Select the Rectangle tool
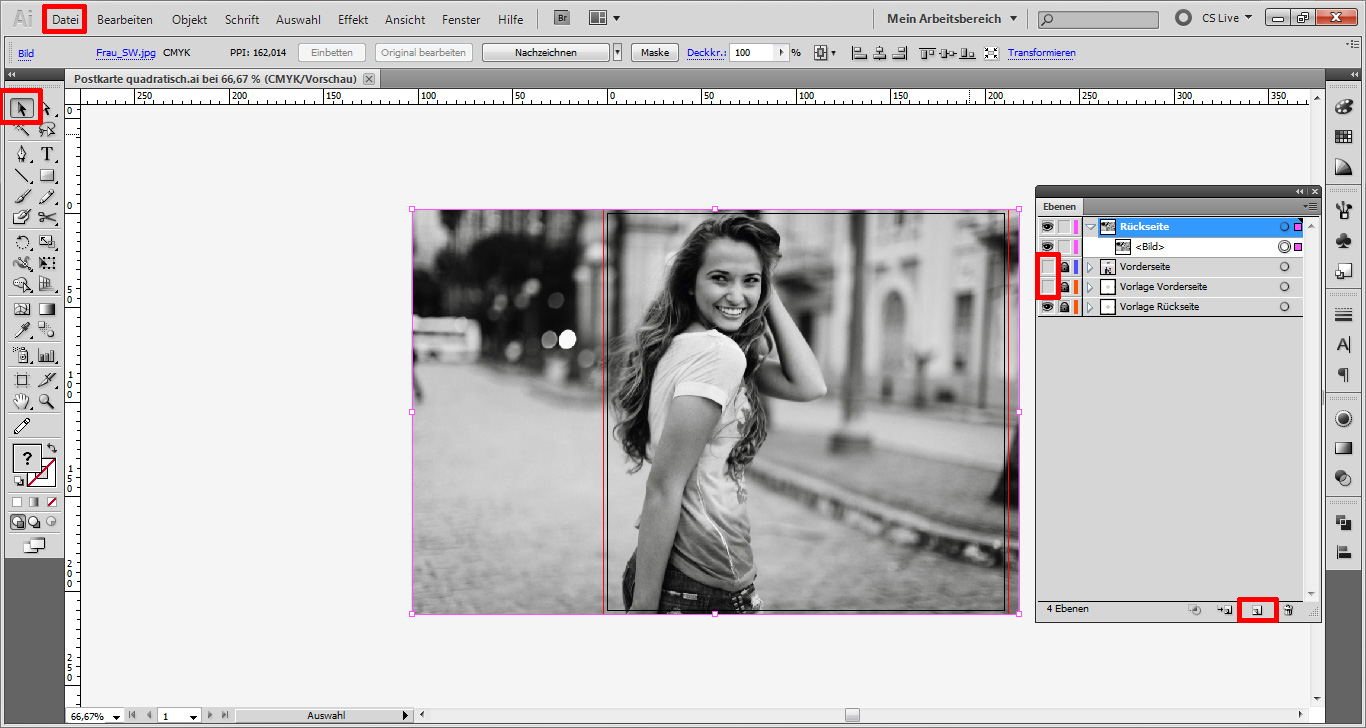The image size is (1366, 728). pyautogui.click(x=46, y=176)
